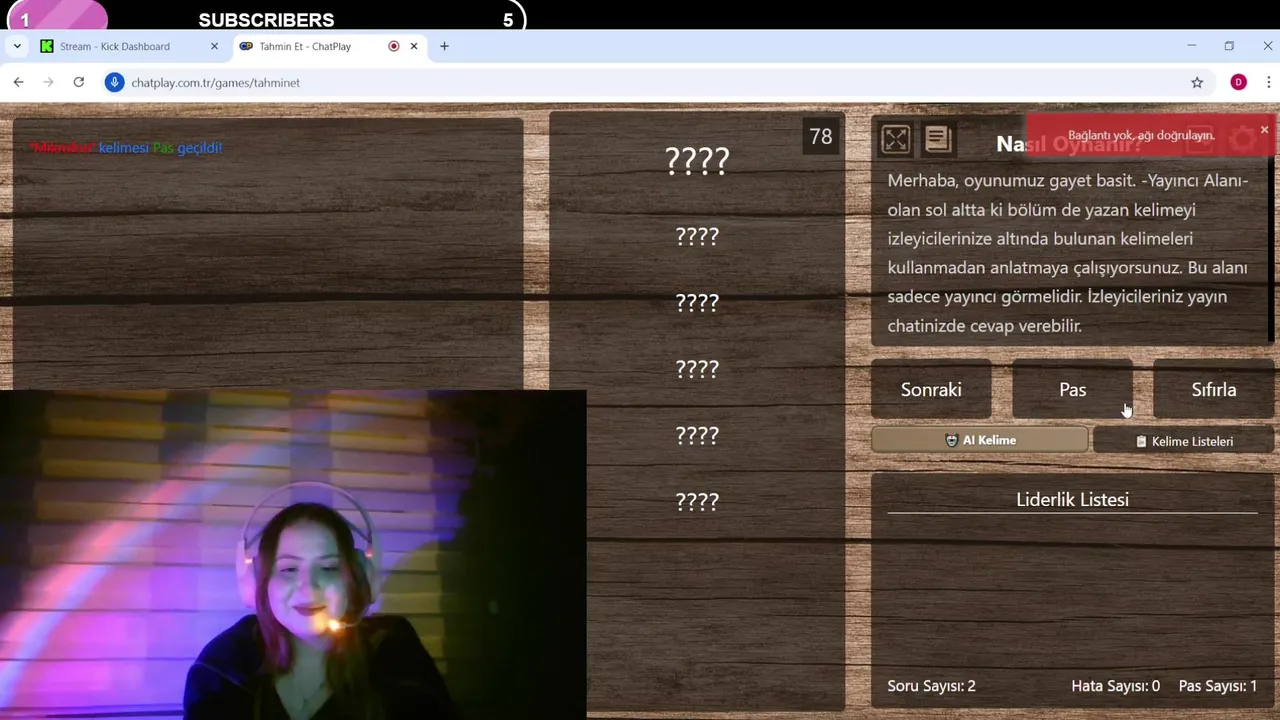Image resolution: width=1280 pixels, height=720 pixels.
Task: Click the 'kelimesi Pas geçildi!' chat message
Action: [126, 148]
